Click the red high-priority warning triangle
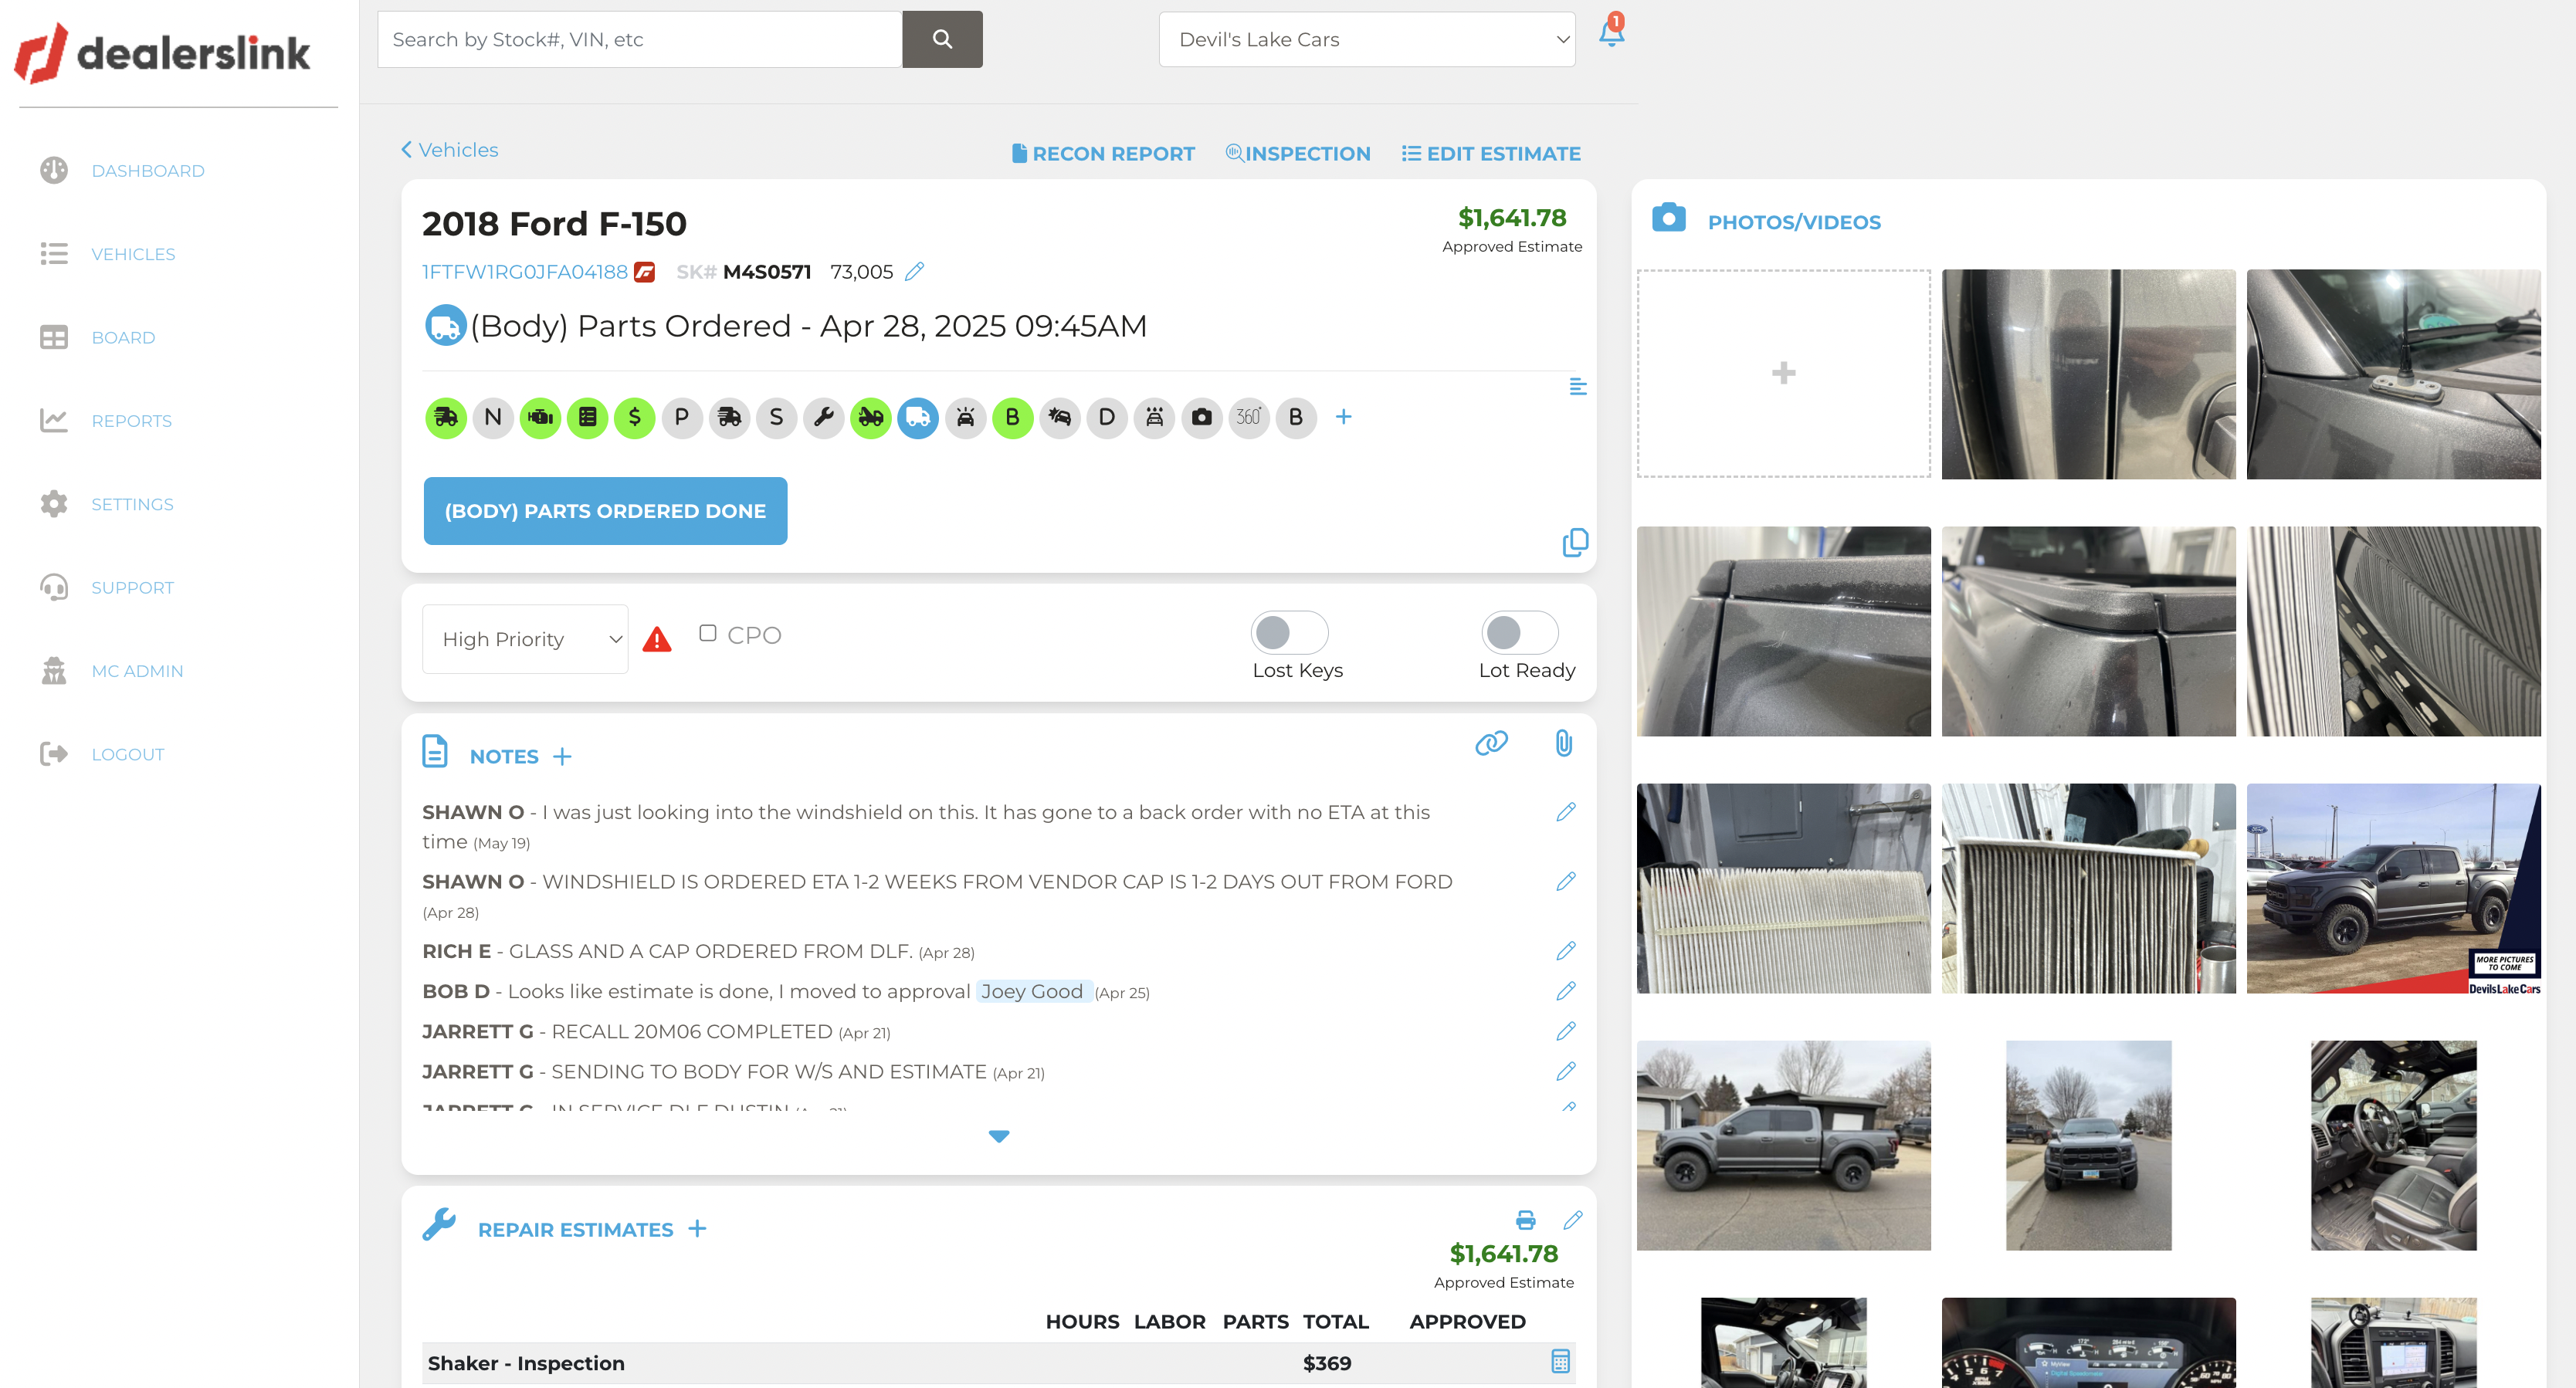2576x1388 pixels. pos(657,639)
